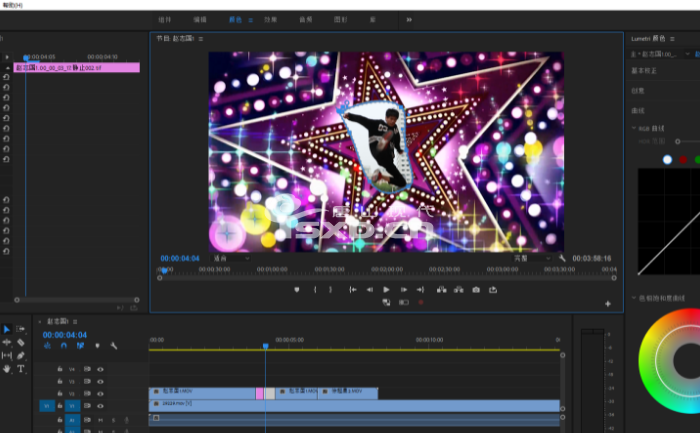Viewport: 700px width, 433px height.
Task: Select the Slip tool
Action: 7,355
